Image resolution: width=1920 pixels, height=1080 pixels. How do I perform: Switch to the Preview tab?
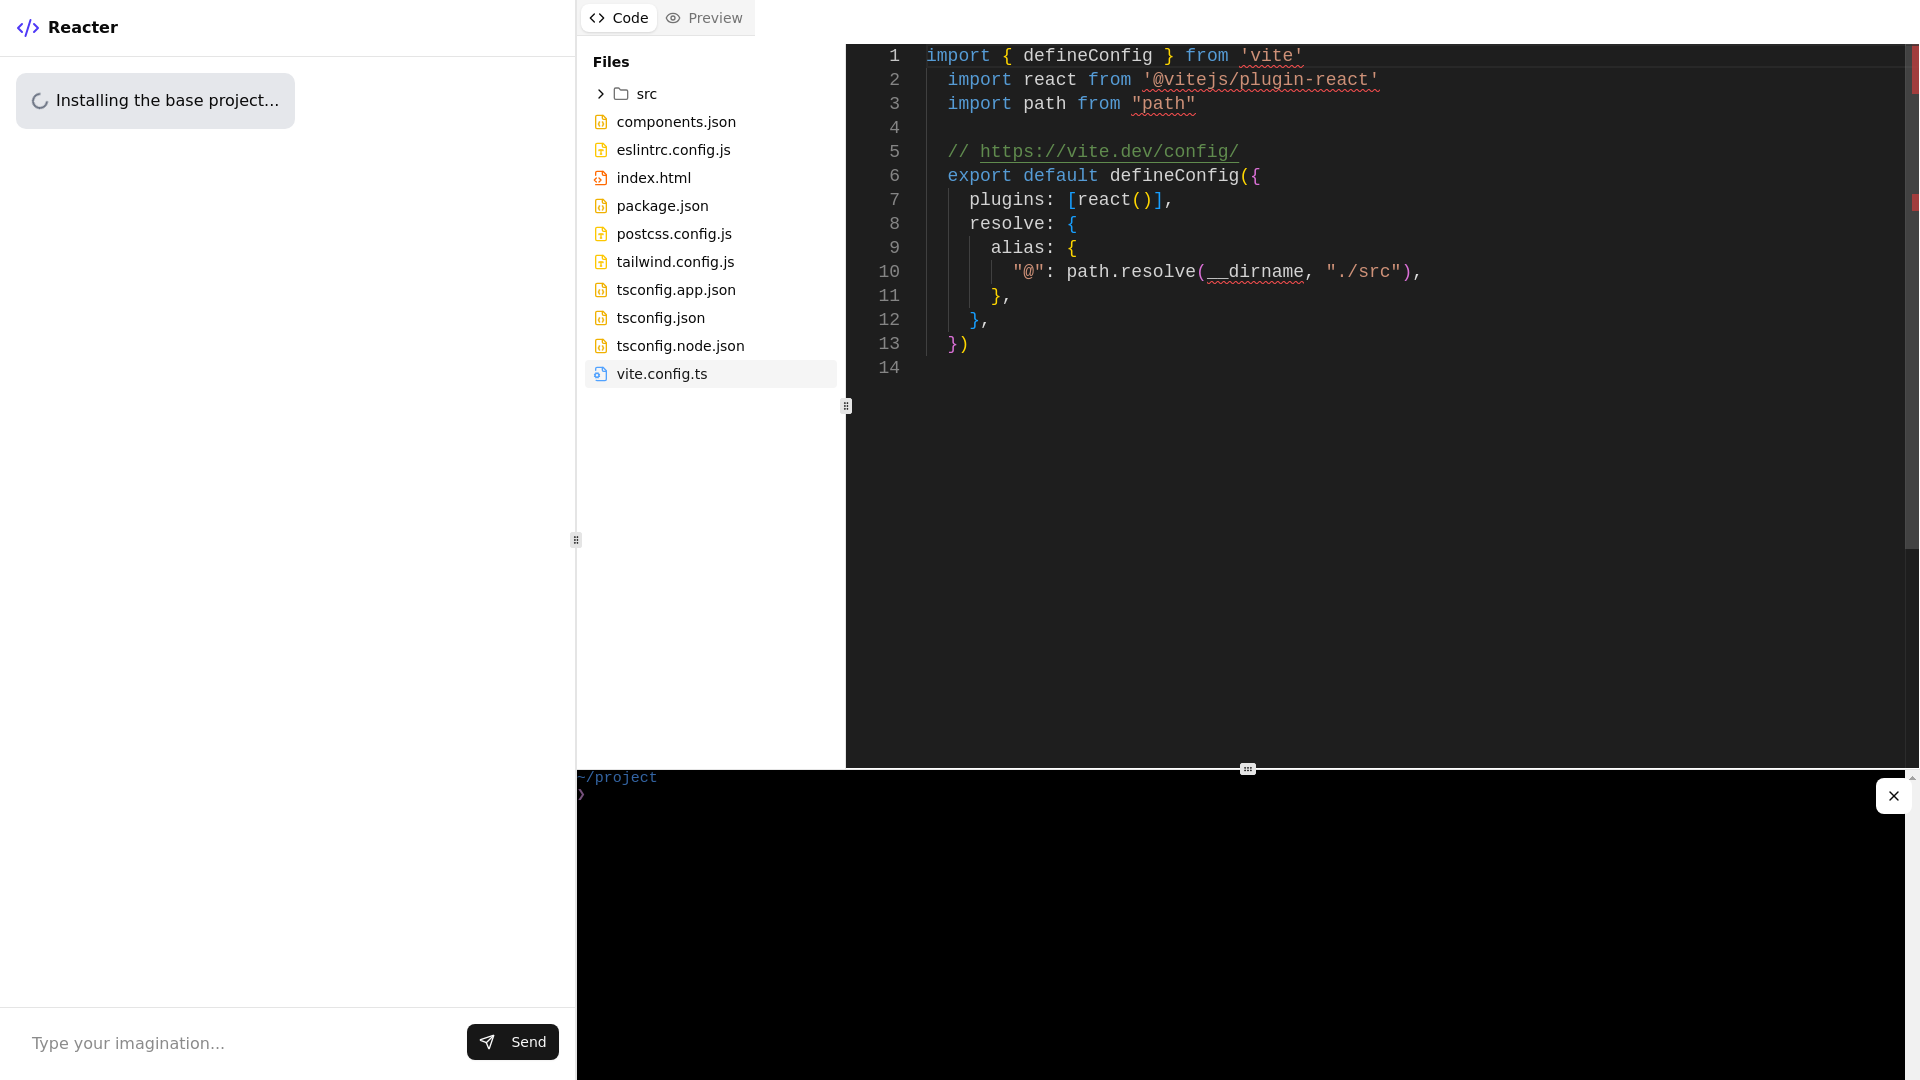[704, 18]
